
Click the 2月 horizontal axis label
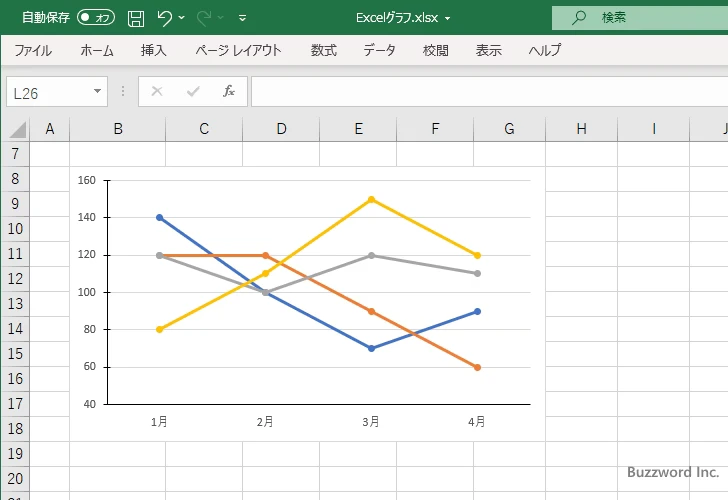click(265, 422)
